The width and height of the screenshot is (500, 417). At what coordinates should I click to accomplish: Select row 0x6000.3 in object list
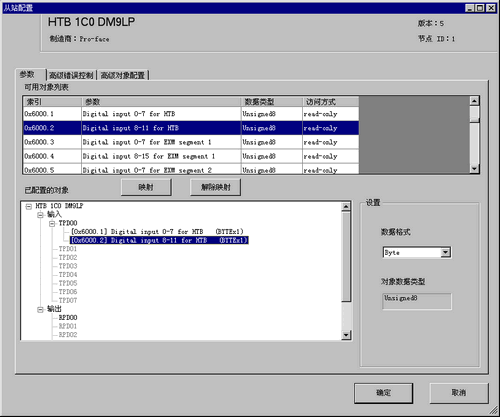pyautogui.click(x=191, y=142)
